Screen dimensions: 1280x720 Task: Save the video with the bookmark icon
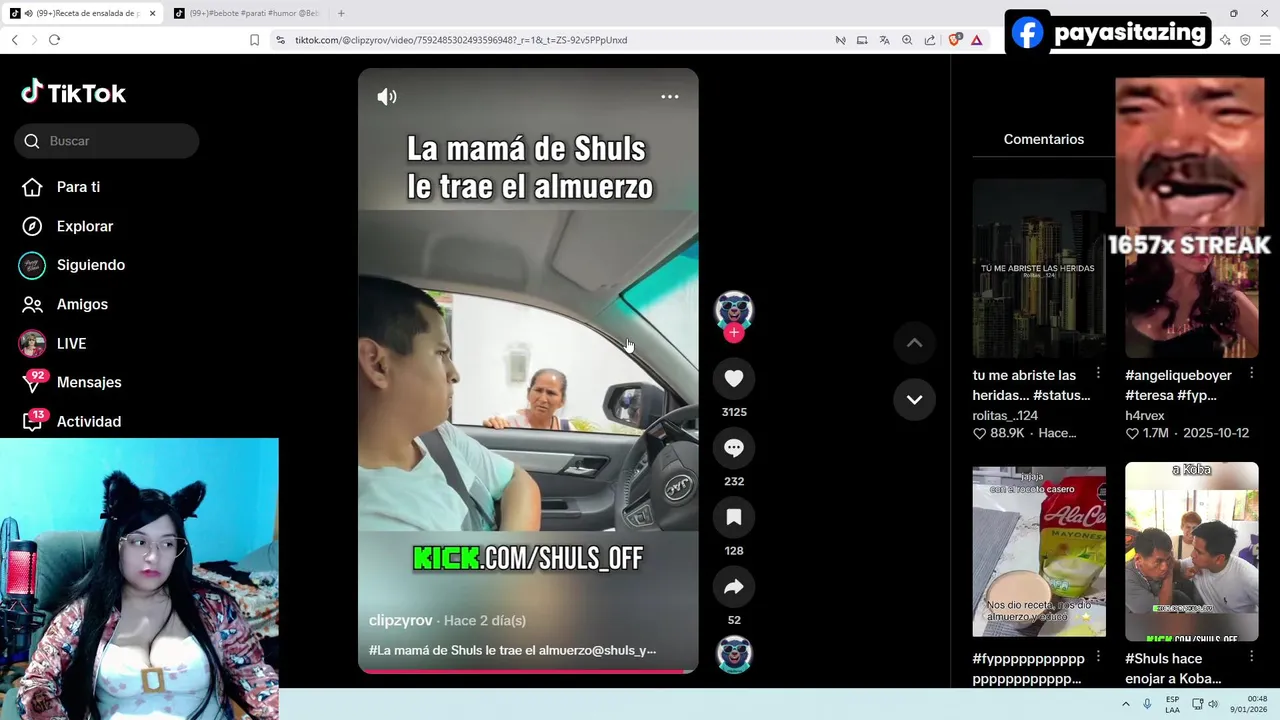point(734,517)
